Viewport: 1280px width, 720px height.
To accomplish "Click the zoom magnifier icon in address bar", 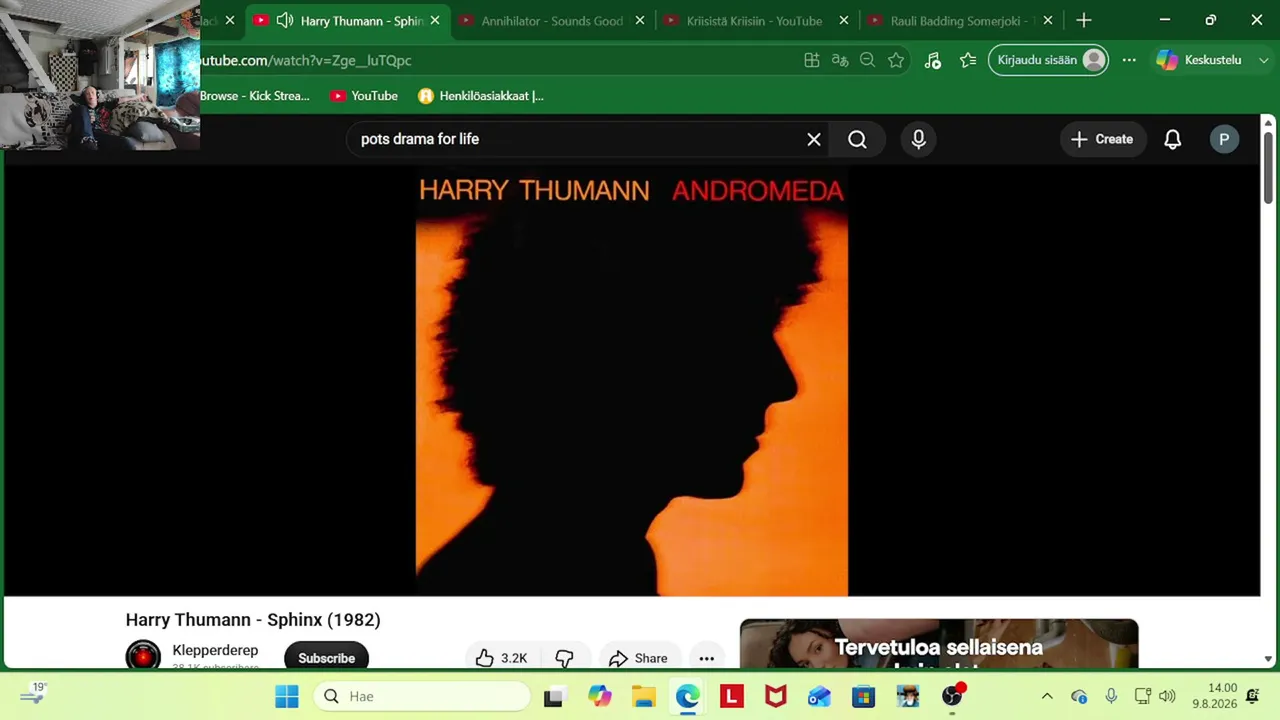I will (868, 60).
